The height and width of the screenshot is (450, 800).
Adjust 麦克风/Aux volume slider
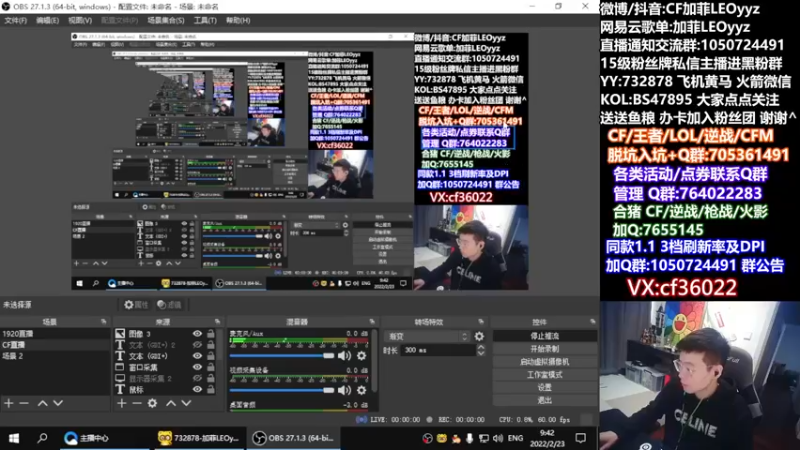[282, 356]
